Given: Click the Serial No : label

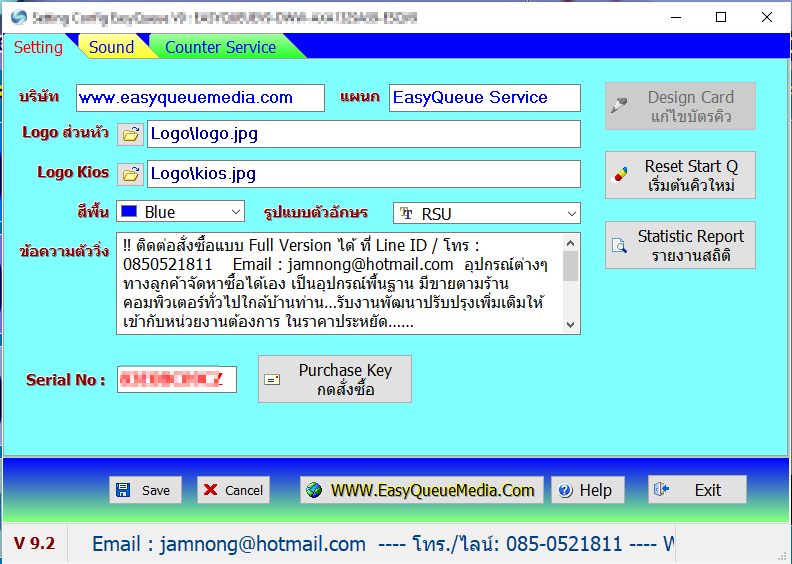Looking at the screenshot, I should (x=66, y=380).
